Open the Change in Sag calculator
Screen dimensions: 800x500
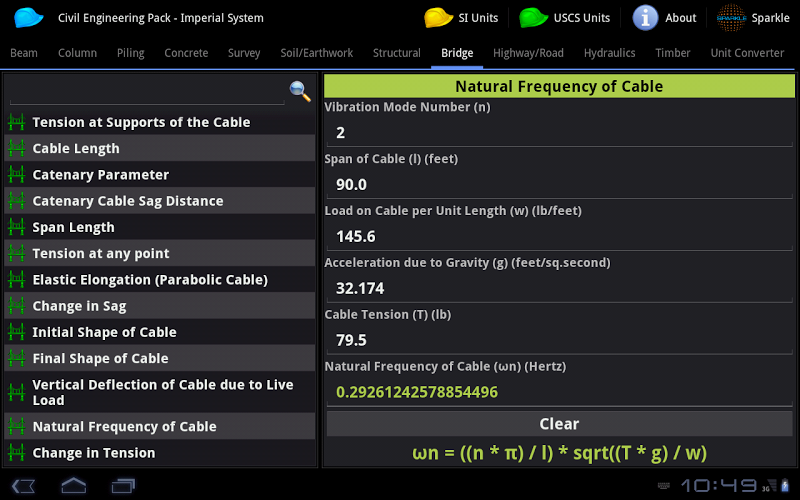pos(160,306)
